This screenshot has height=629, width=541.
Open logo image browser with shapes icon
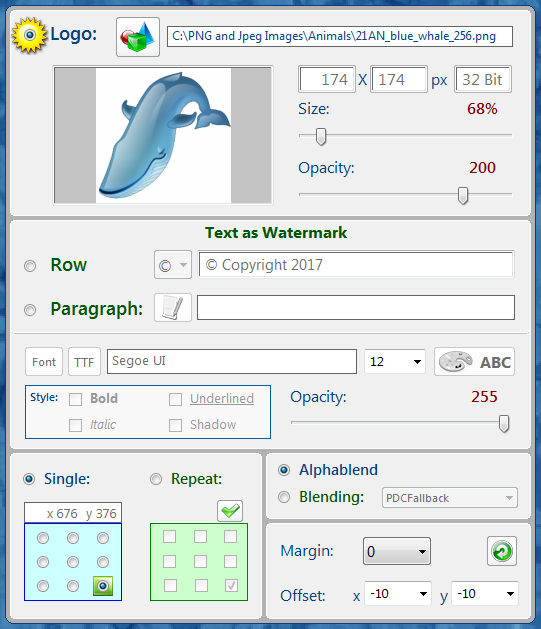[x=138, y=37]
